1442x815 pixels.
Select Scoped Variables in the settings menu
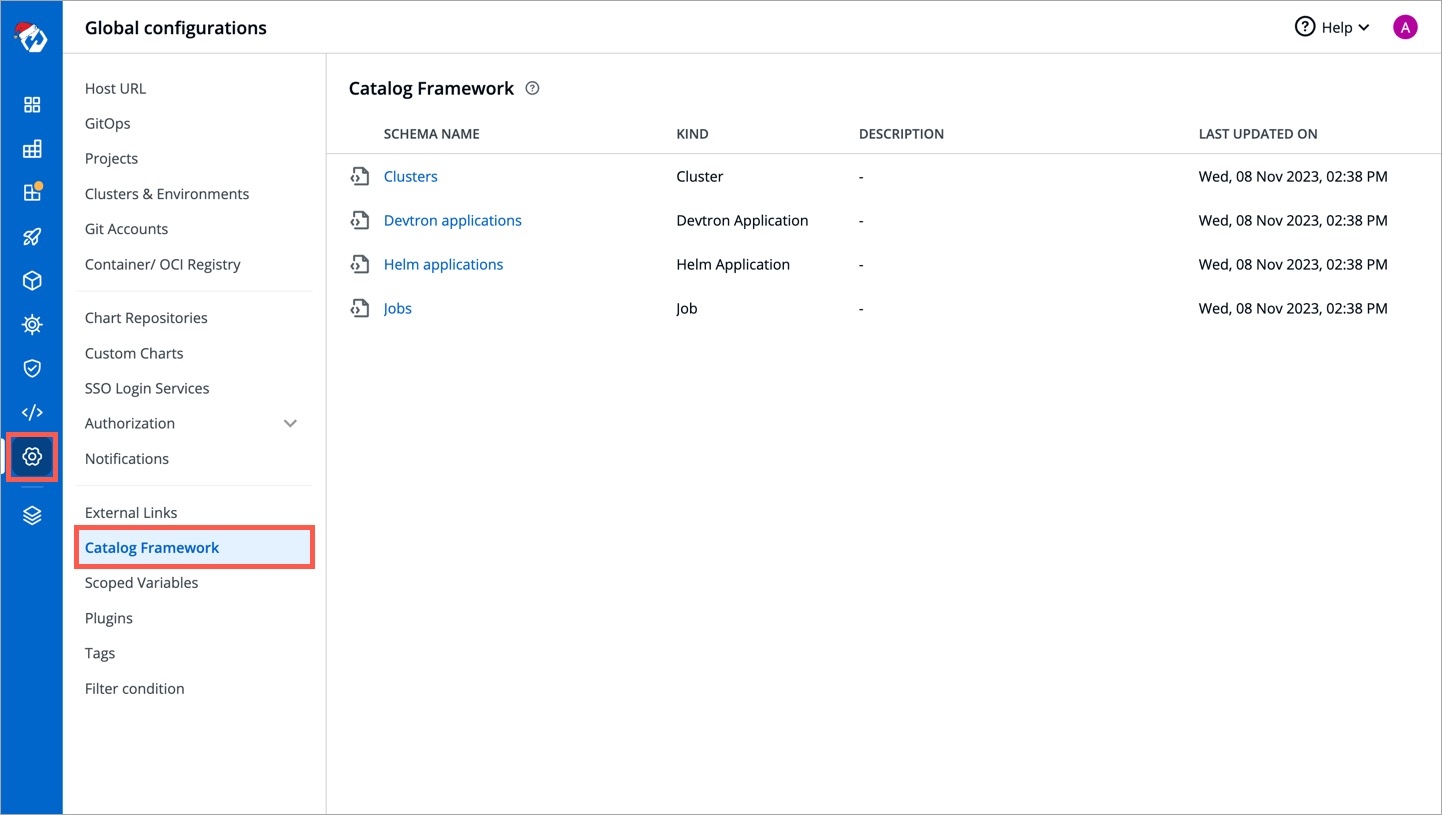pos(141,583)
